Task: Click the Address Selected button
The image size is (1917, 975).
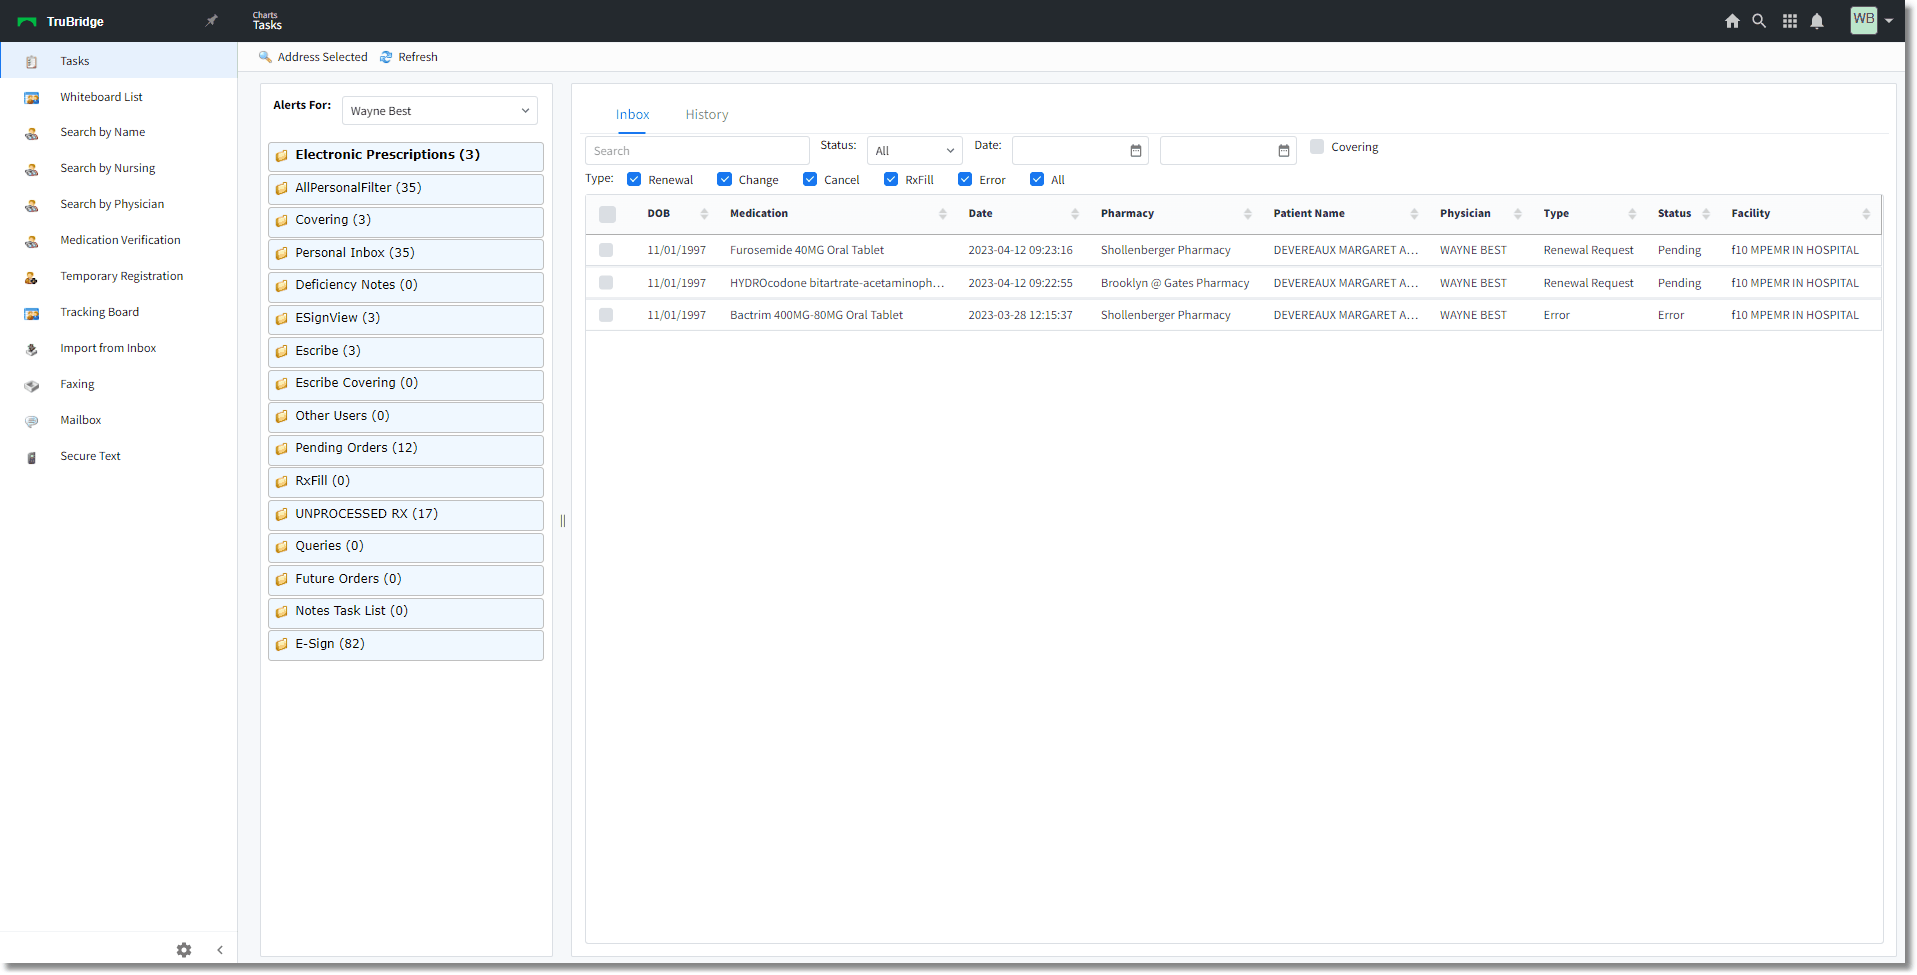Action: point(313,57)
